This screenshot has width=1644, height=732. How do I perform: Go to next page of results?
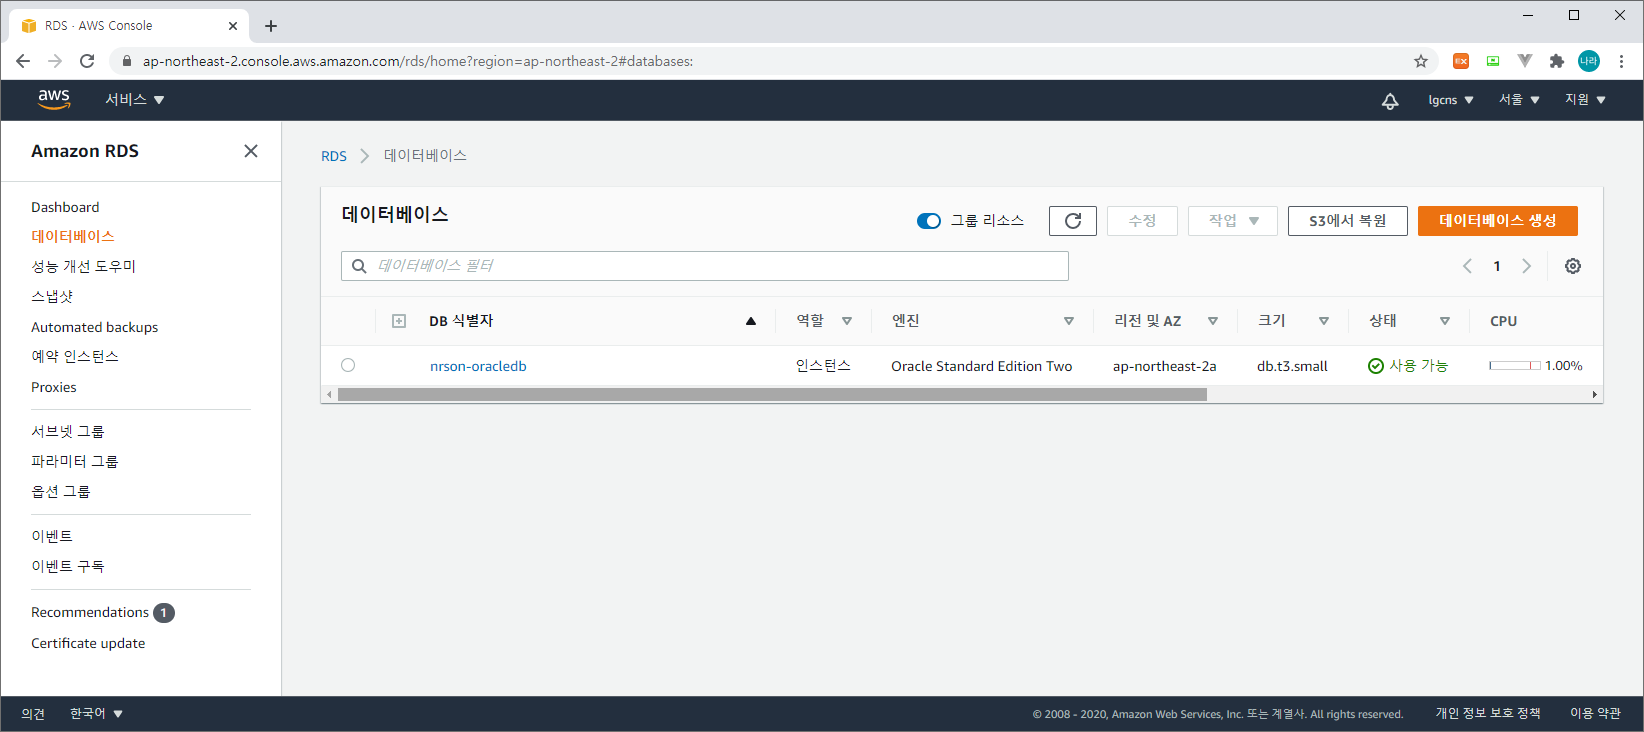(x=1527, y=266)
